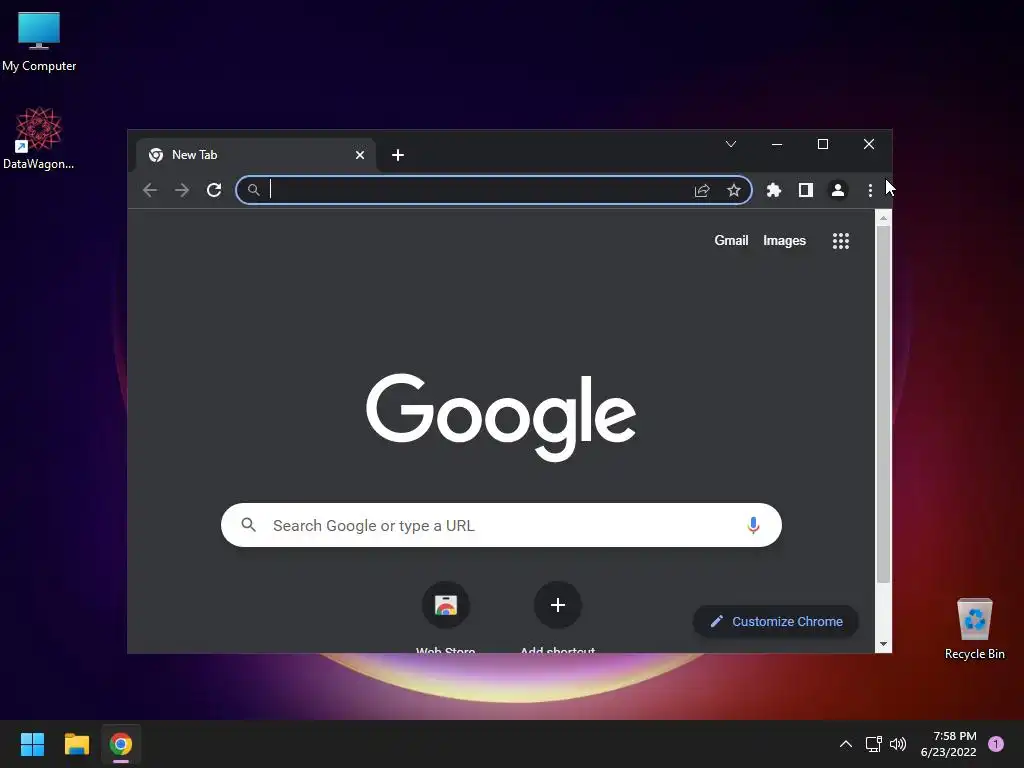Open the profile avatar menu
1024x768 pixels.
tap(838, 190)
